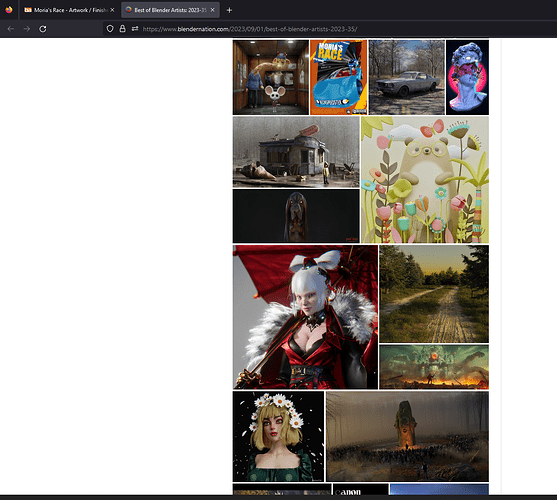The width and height of the screenshot is (557, 500).
Task: Open the tracking protection shield
Action: pos(110,29)
